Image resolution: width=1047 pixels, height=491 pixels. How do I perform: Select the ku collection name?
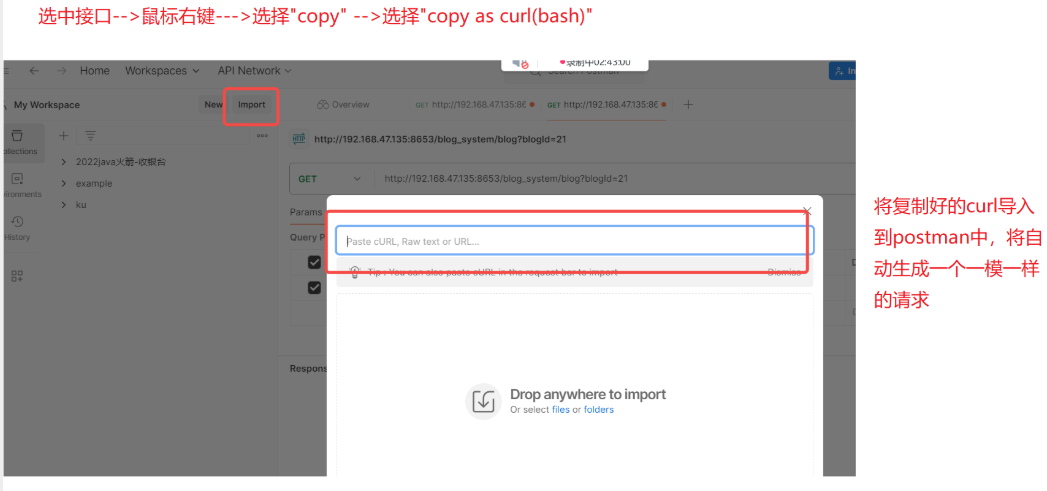(x=81, y=204)
